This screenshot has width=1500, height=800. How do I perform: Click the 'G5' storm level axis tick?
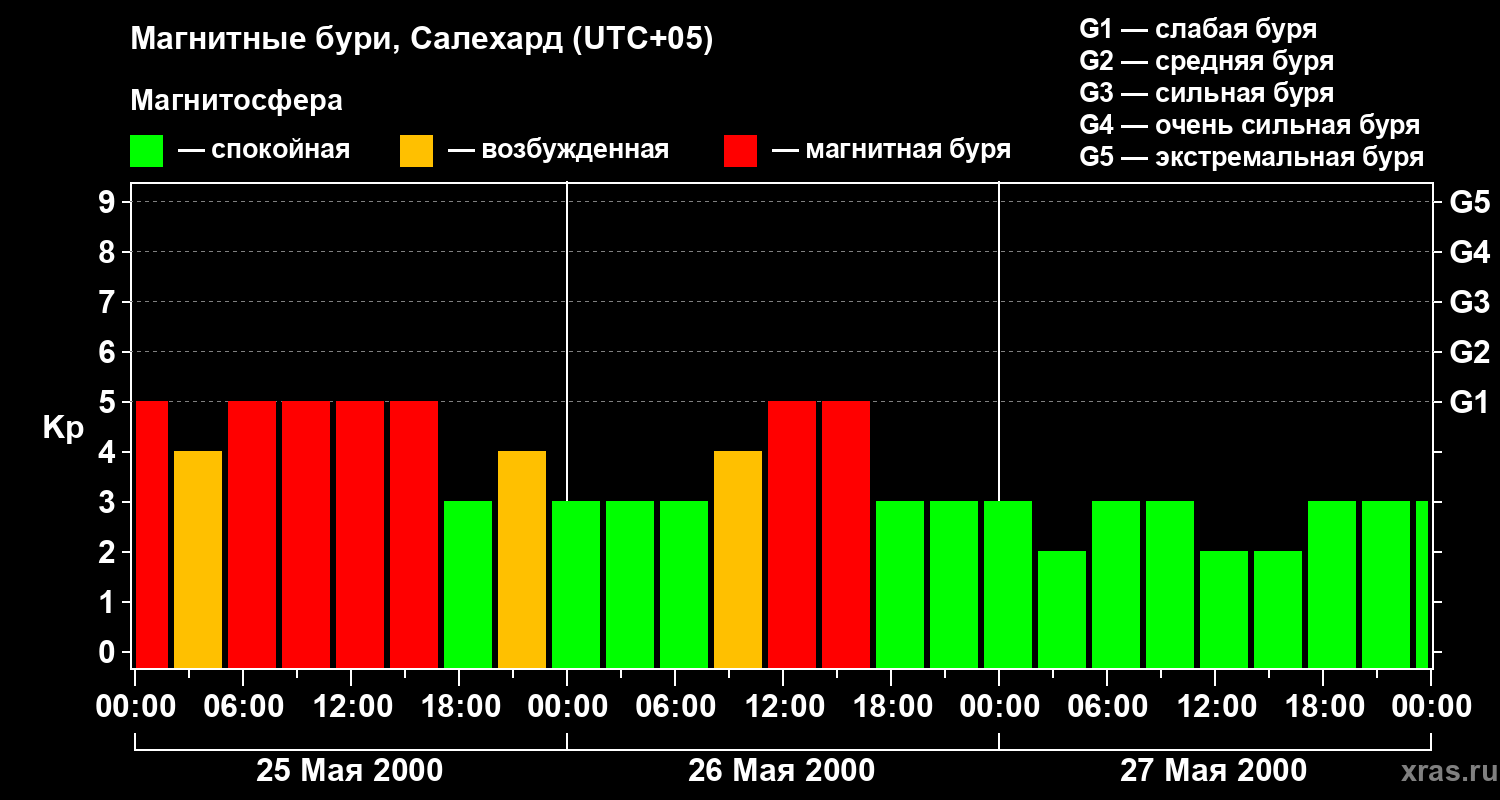[1469, 202]
